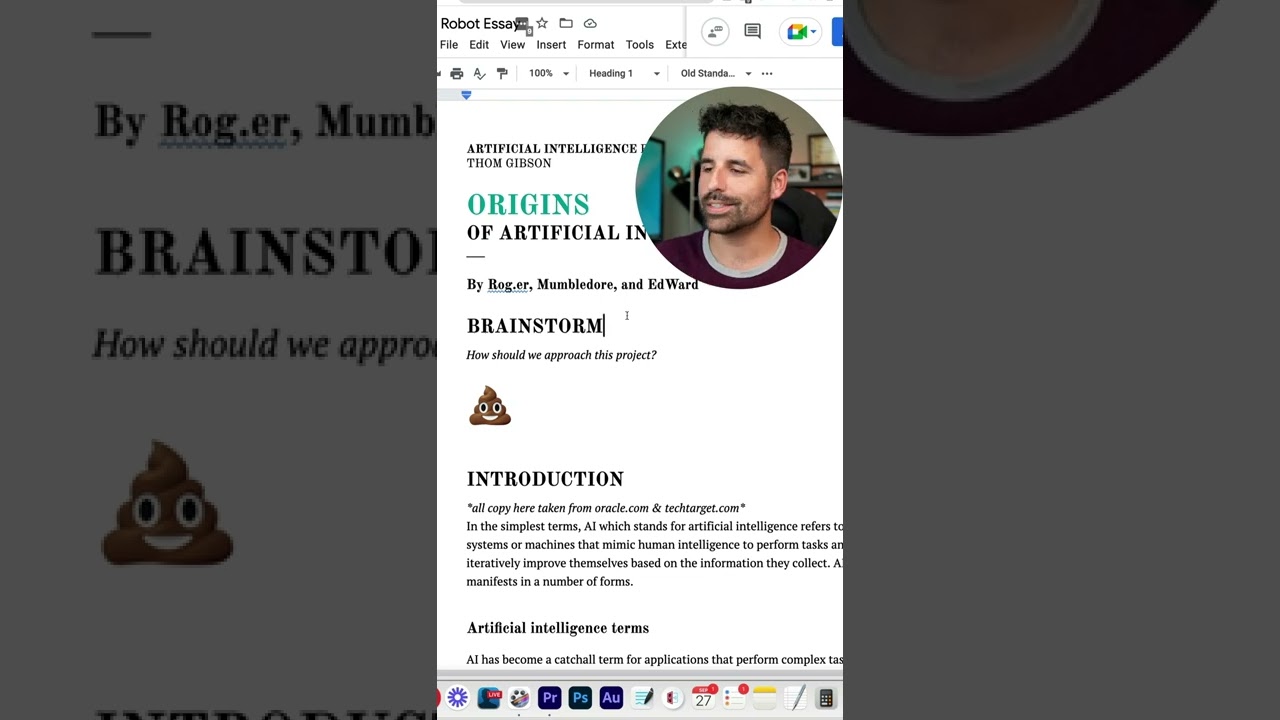
Task: Open Photoshop from the dock
Action: click(x=580, y=697)
